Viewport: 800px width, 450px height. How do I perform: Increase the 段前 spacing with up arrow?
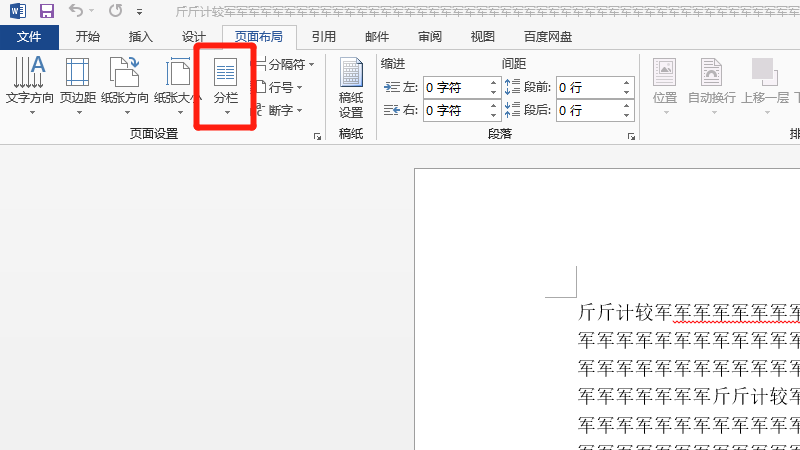(x=627, y=82)
